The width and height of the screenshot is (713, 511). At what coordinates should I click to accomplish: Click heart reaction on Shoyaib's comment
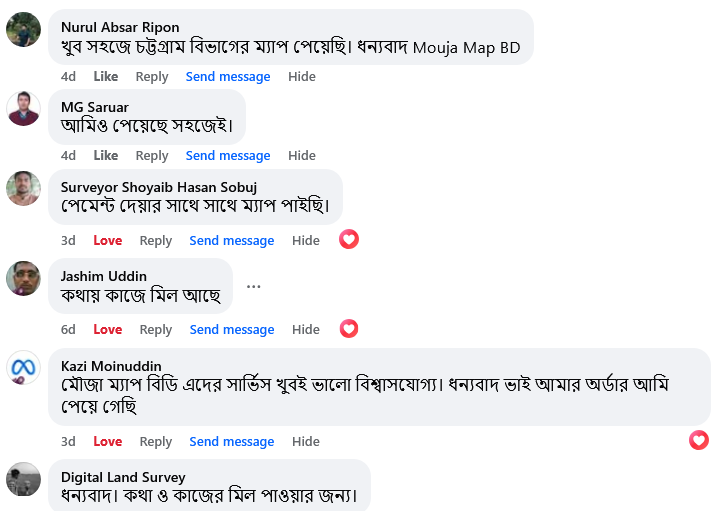(x=348, y=239)
